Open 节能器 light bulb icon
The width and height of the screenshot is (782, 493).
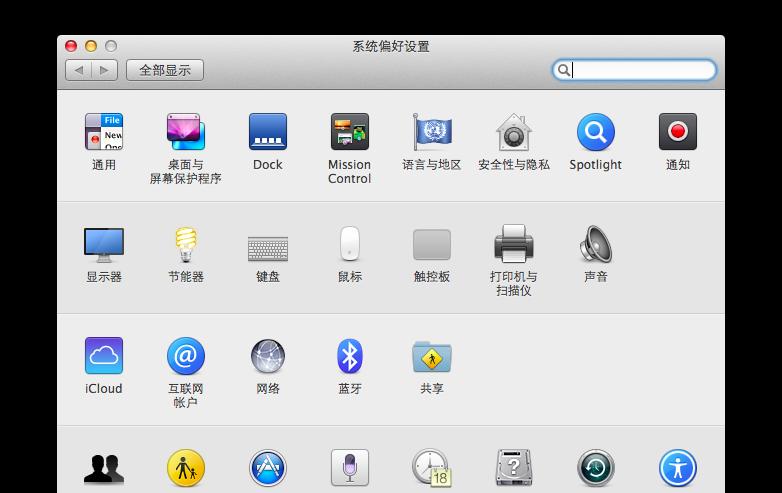(x=186, y=244)
